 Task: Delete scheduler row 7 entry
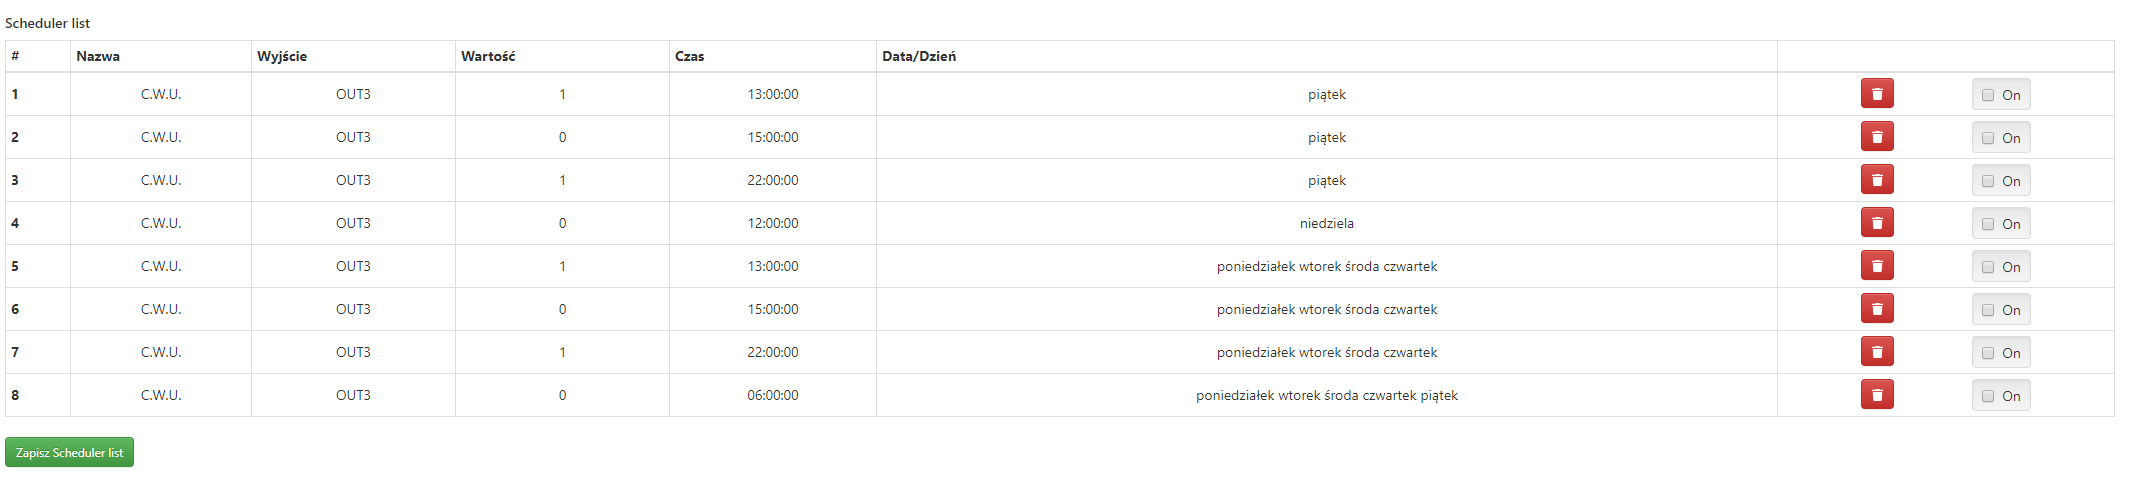pyautogui.click(x=1876, y=352)
